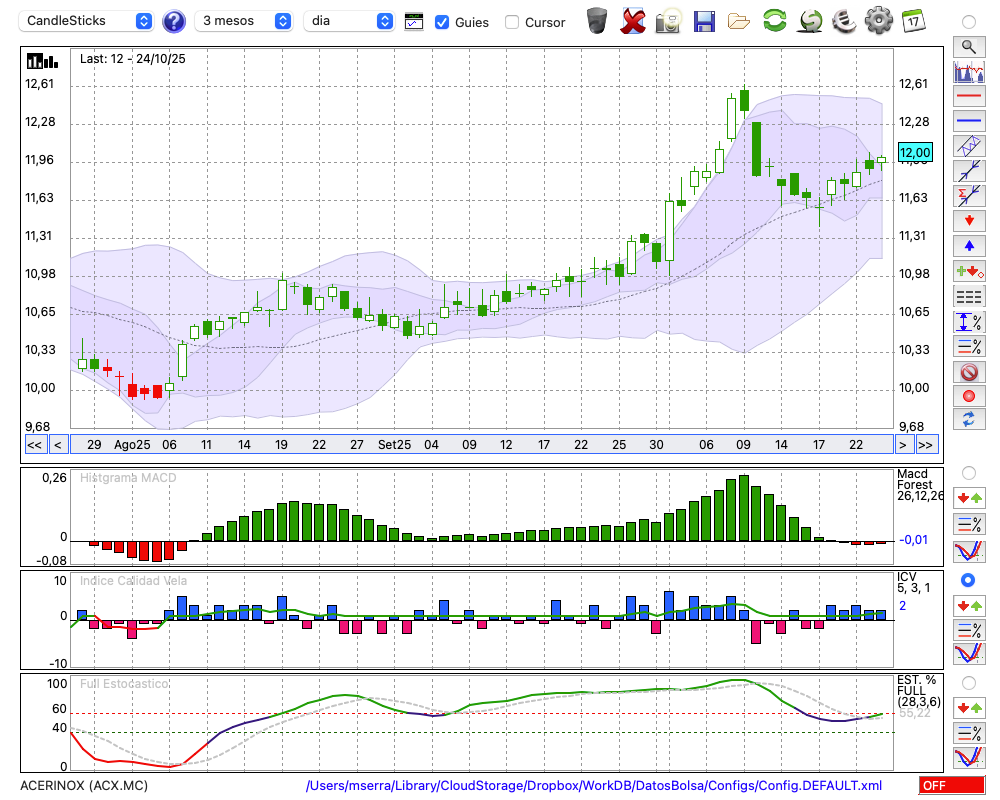
Task: Click the magnifying glass zoom tool
Action: pyautogui.click(x=968, y=46)
